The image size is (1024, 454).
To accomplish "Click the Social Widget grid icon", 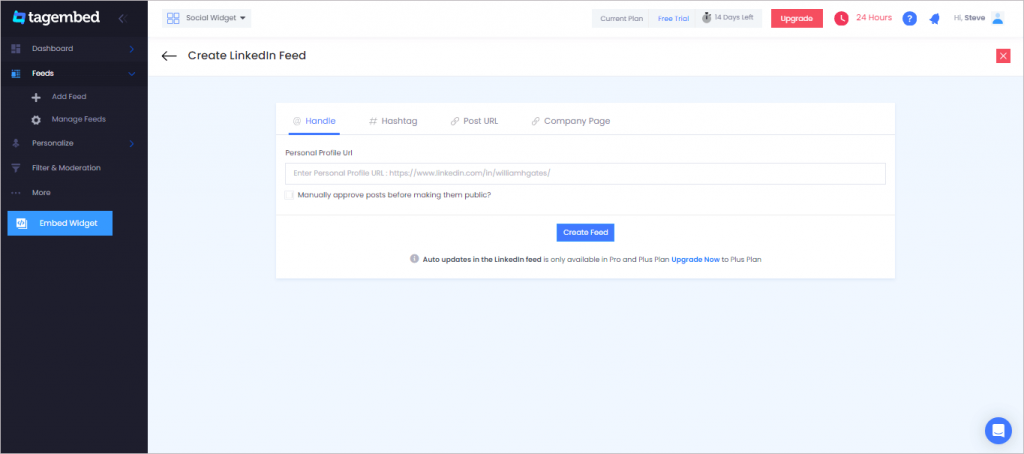I will (x=173, y=18).
